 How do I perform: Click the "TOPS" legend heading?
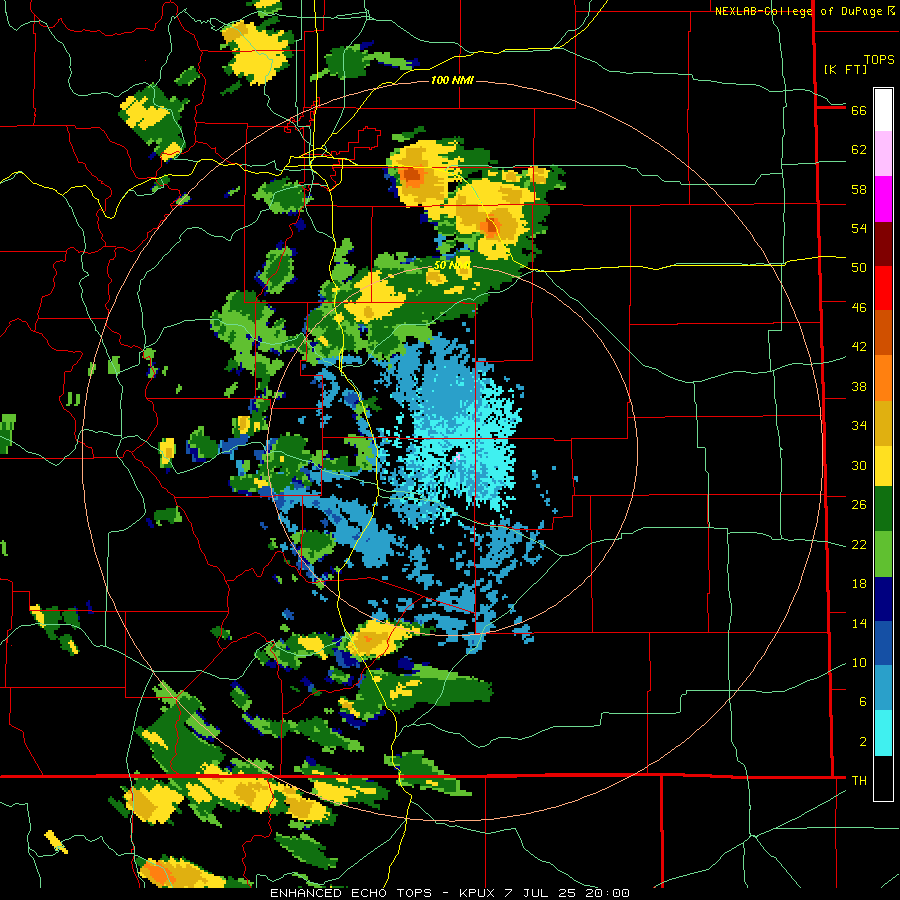click(x=879, y=60)
